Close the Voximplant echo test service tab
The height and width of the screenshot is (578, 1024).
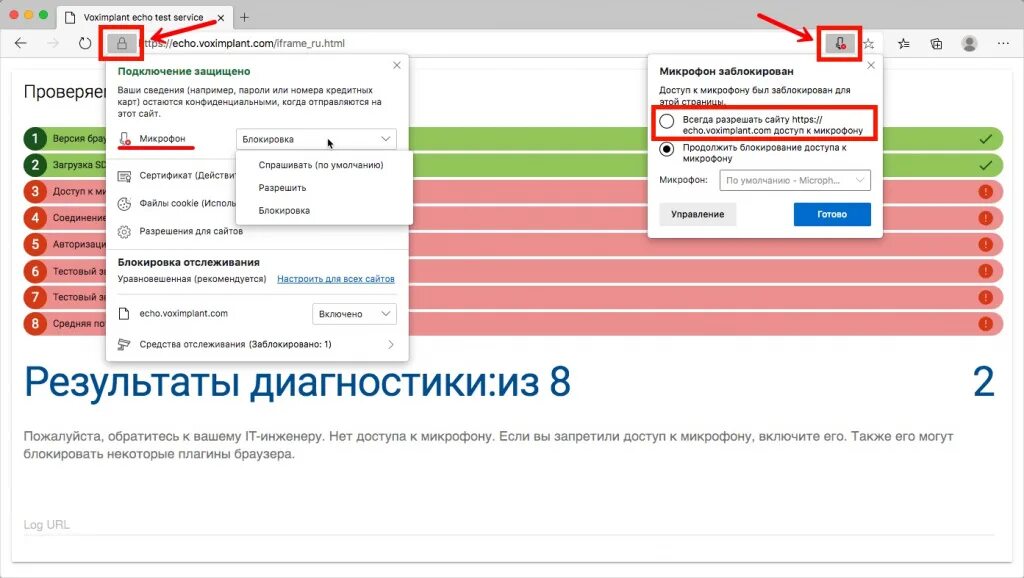(221, 18)
